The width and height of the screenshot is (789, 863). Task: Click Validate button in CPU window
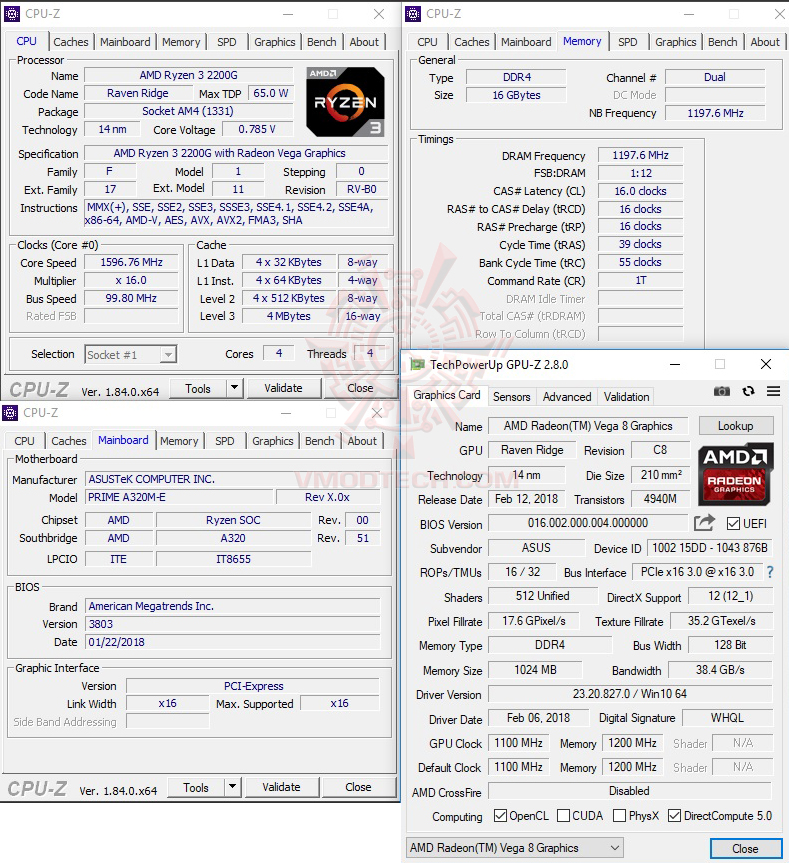point(283,388)
